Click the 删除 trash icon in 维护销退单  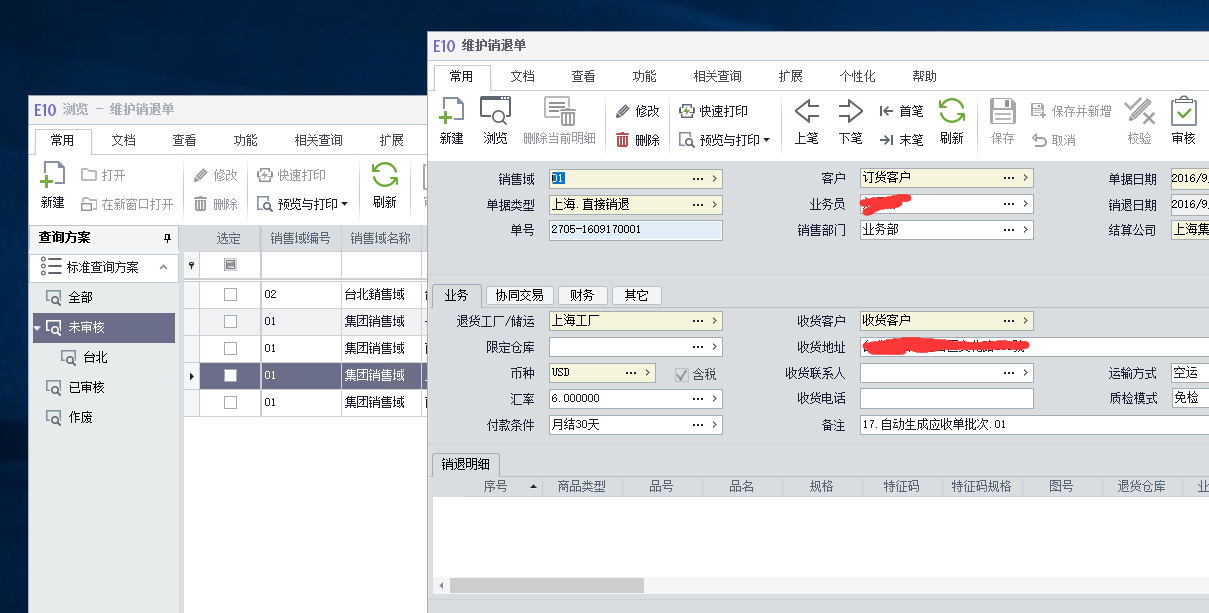638,140
